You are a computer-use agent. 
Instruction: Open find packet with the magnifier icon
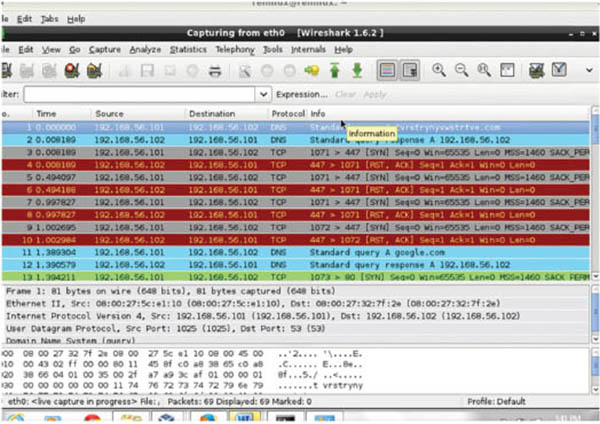tap(245, 71)
